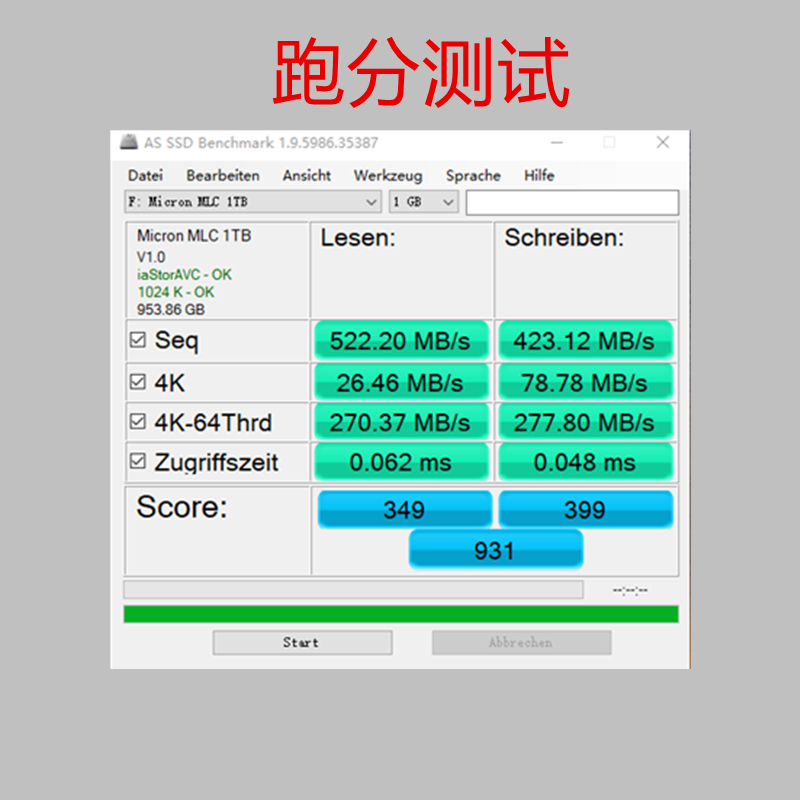800x800 pixels.
Task: Click the 953.86 GB capacity text
Action: click(x=171, y=309)
